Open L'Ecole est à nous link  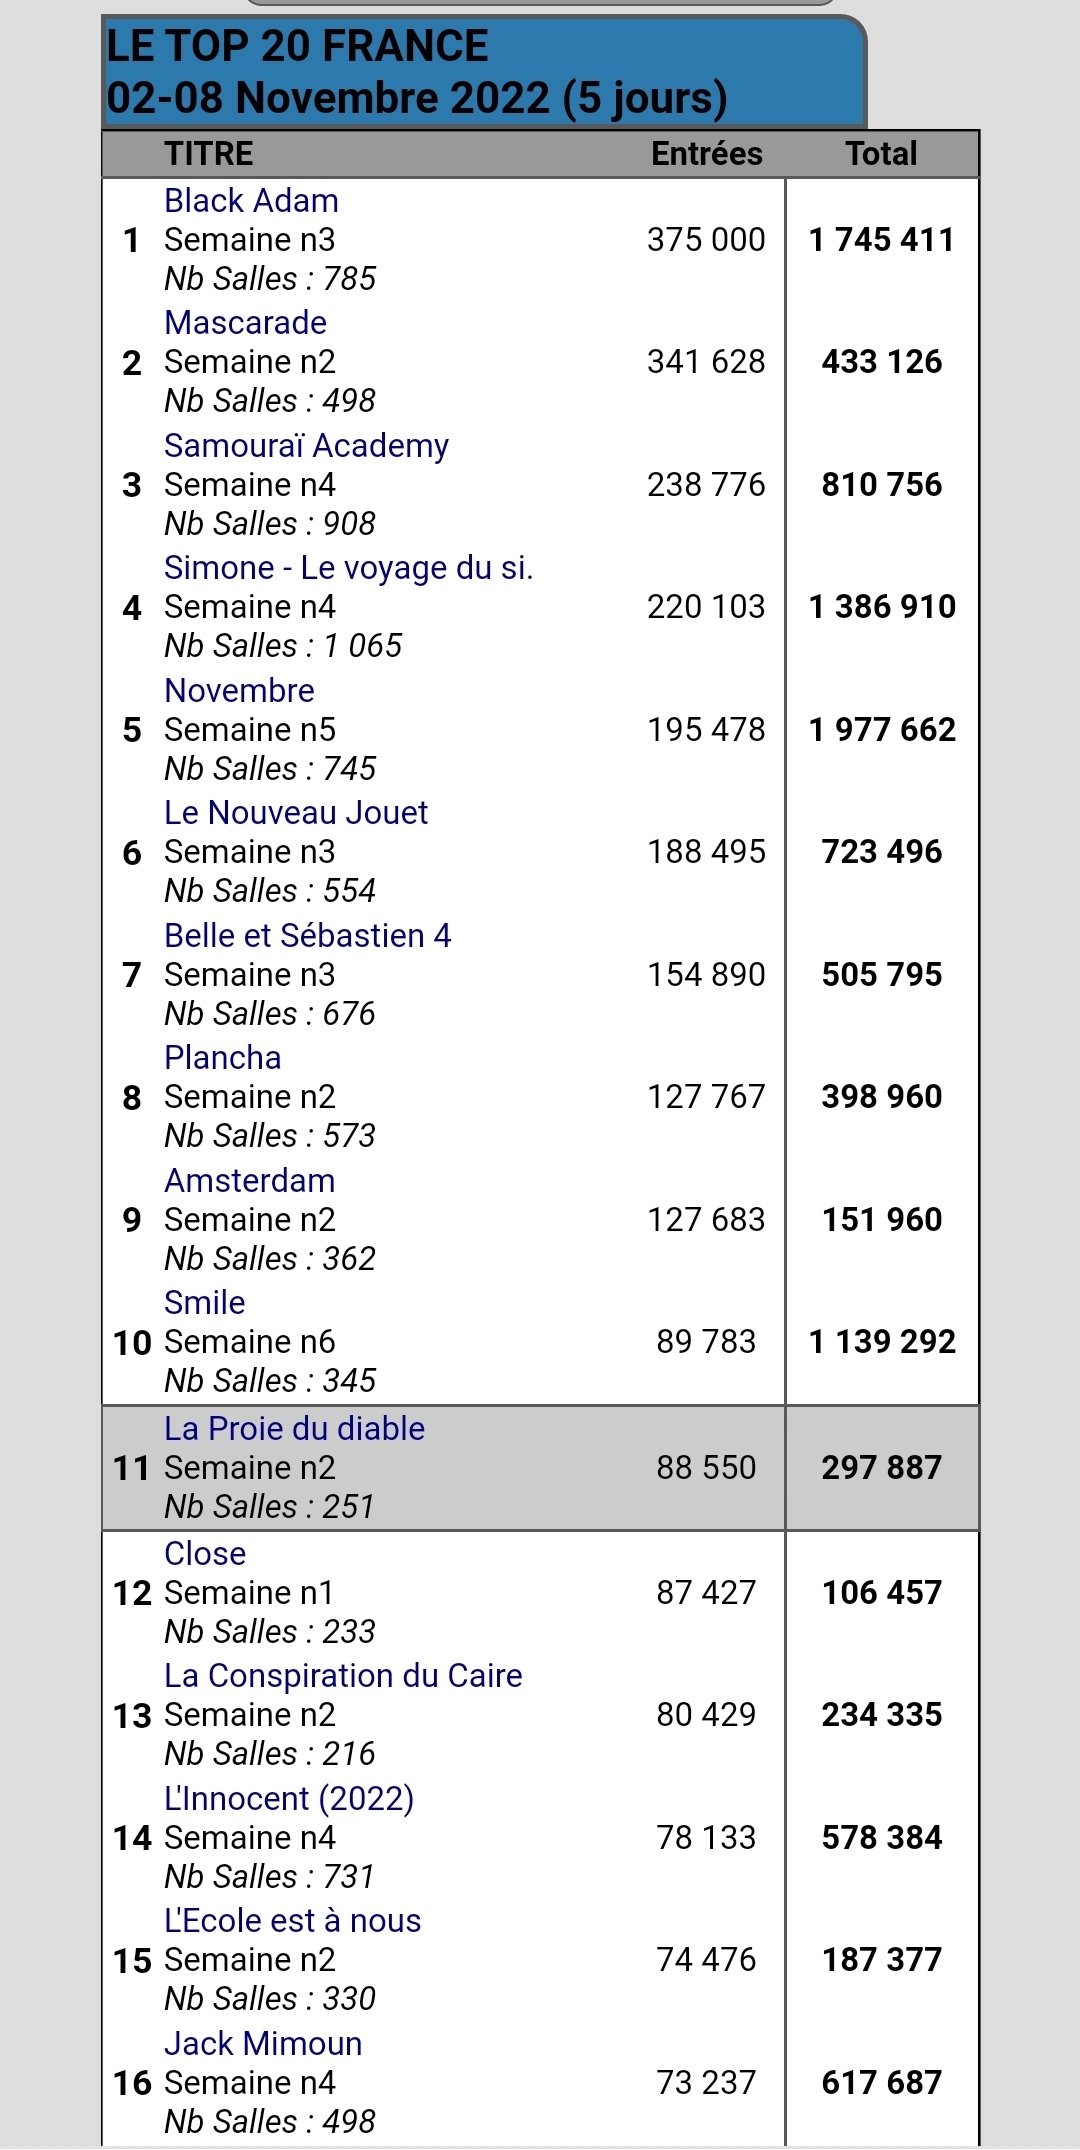[x=292, y=1921]
